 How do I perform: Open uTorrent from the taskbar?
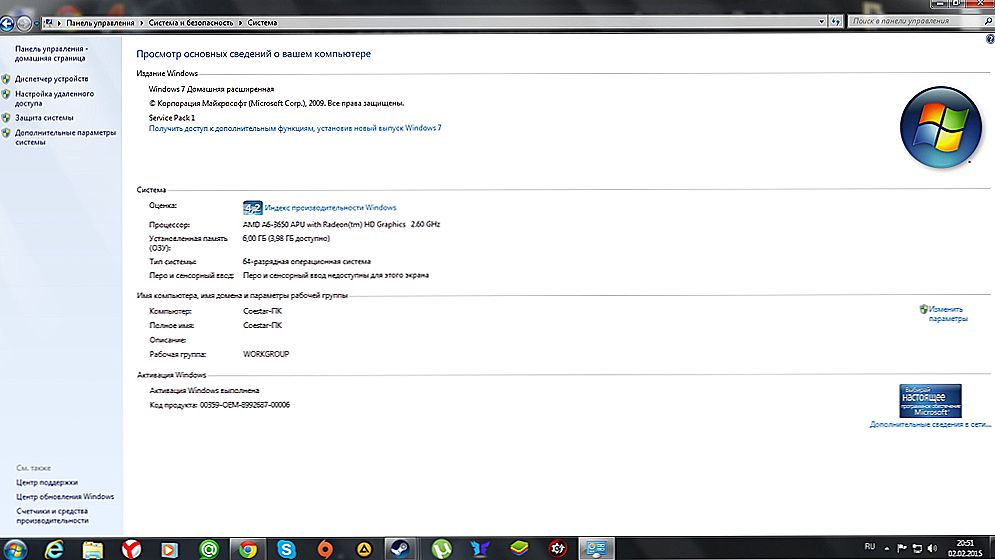click(x=442, y=549)
